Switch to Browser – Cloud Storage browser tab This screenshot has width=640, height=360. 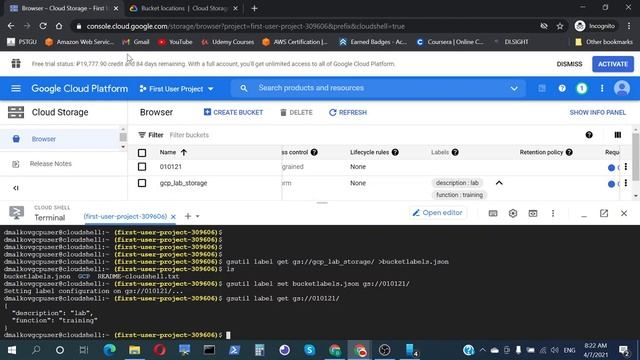coord(62,8)
